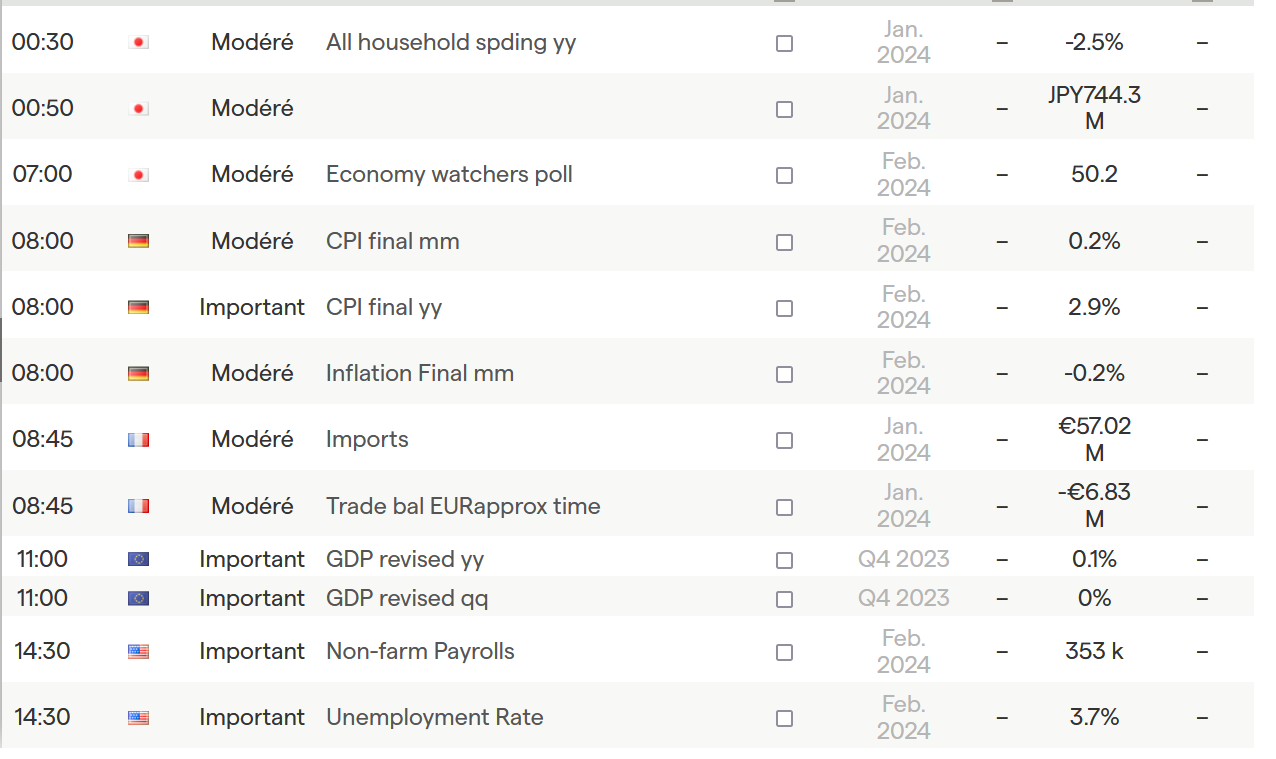
Task: Select the Trade bal EUR row checkbox
Action: tap(785, 507)
